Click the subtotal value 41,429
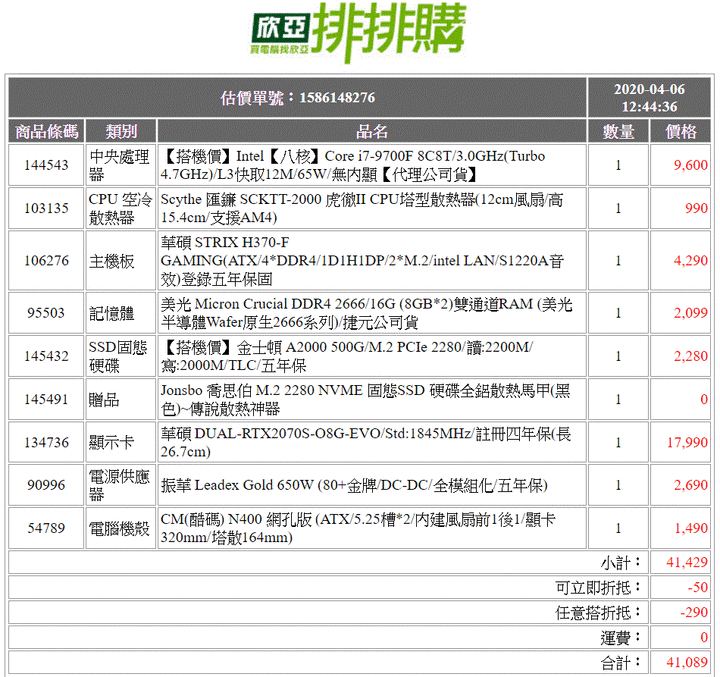Screen dimensions: 720x677 pos(687,562)
